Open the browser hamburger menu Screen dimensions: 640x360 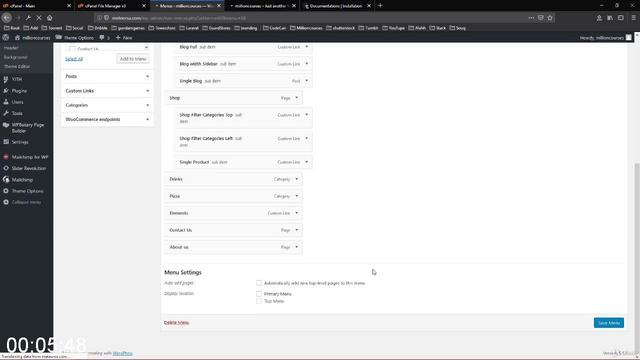pyautogui.click(x=633, y=18)
